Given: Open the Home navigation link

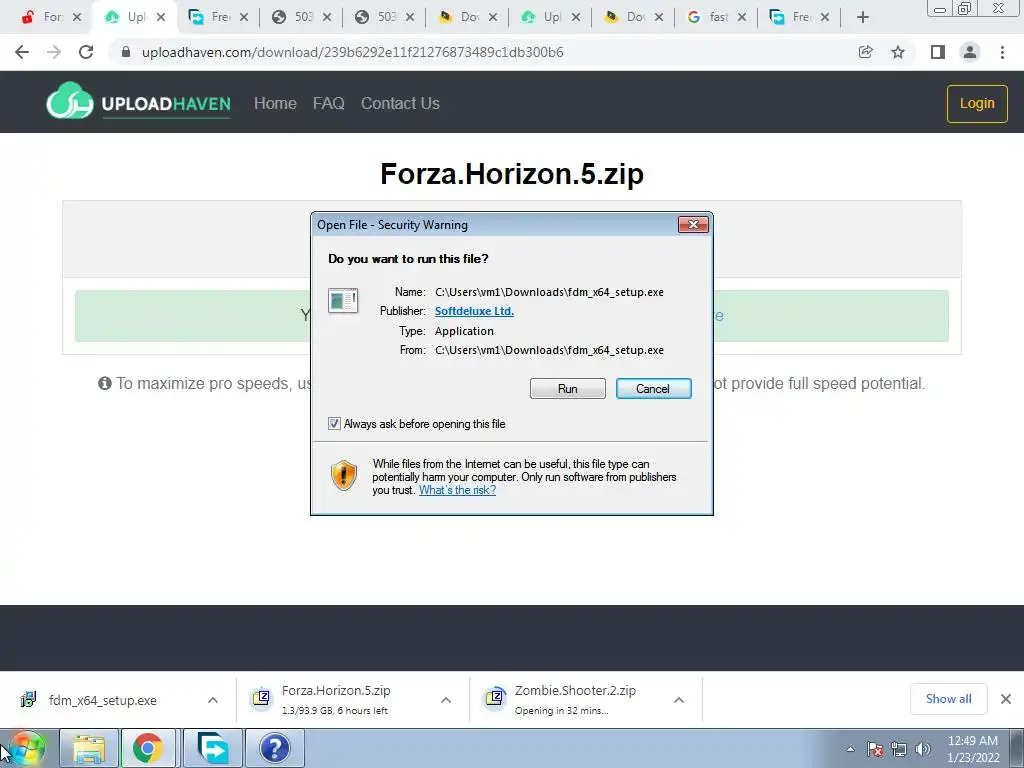Looking at the screenshot, I should tap(275, 103).
